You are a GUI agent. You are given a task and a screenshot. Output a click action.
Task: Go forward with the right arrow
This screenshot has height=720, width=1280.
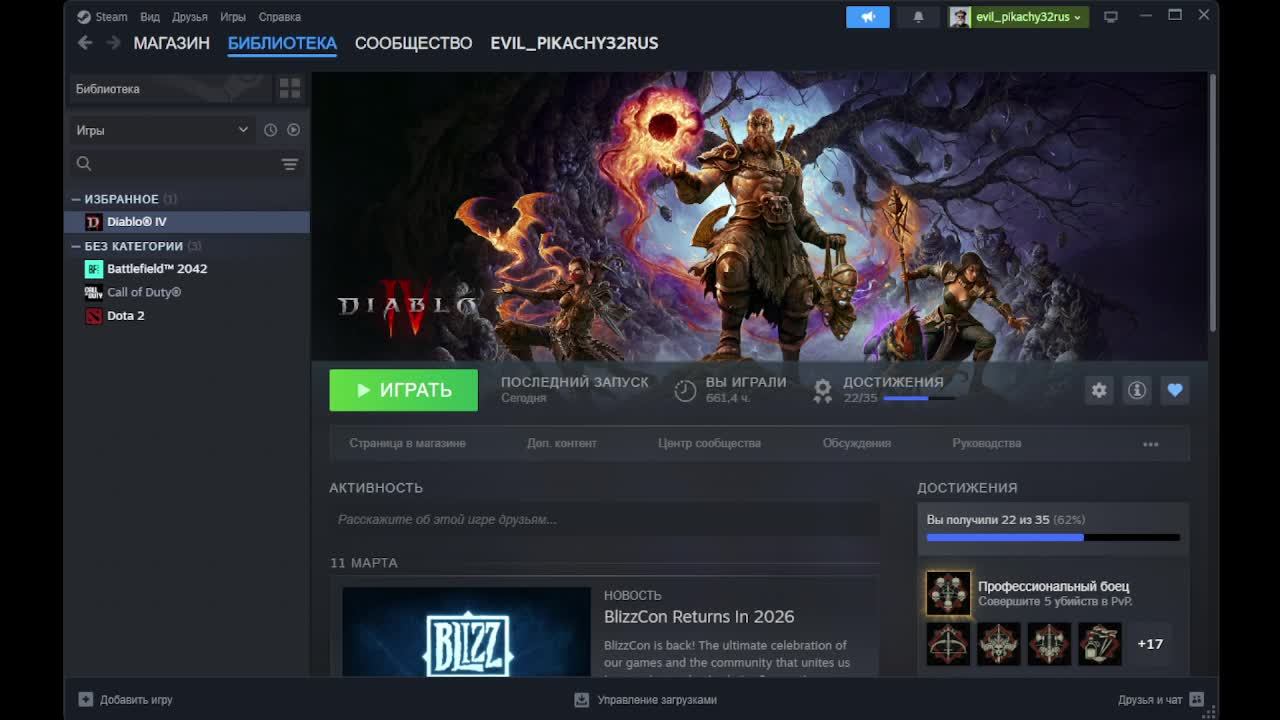pos(113,43)
